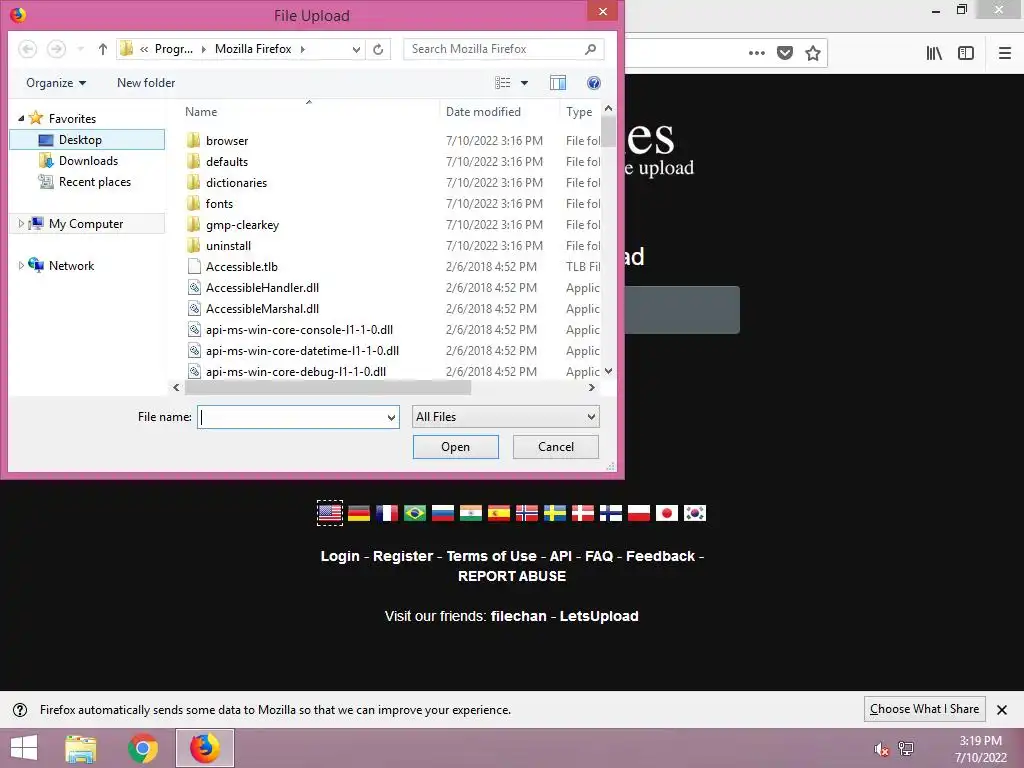Expand the My Computer tree node
The width and height of the screenshot is (1024, 768).
coord(21,223)
